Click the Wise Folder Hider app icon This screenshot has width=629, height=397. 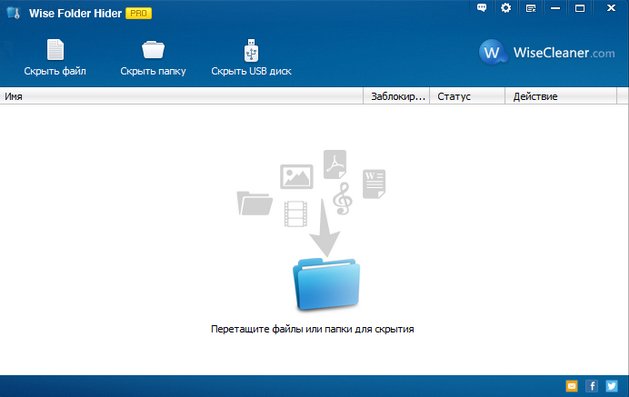click(13, 13)
